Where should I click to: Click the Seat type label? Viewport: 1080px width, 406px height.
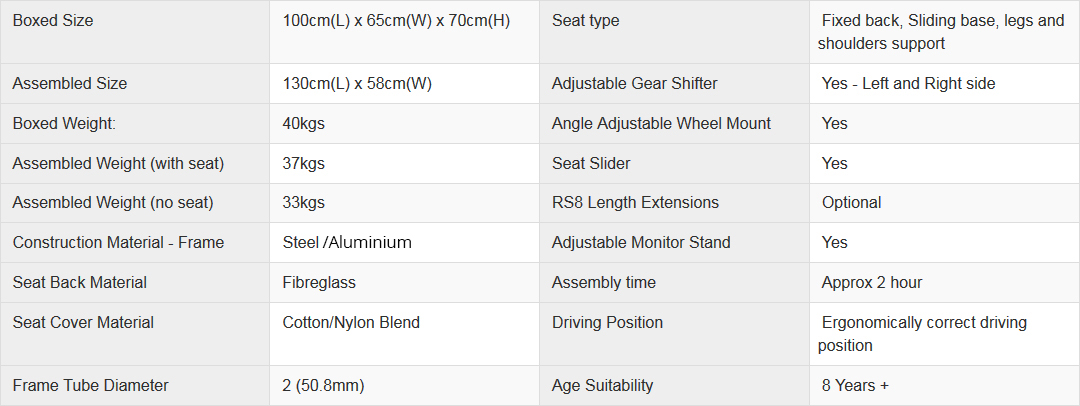[x=585, y=21]
